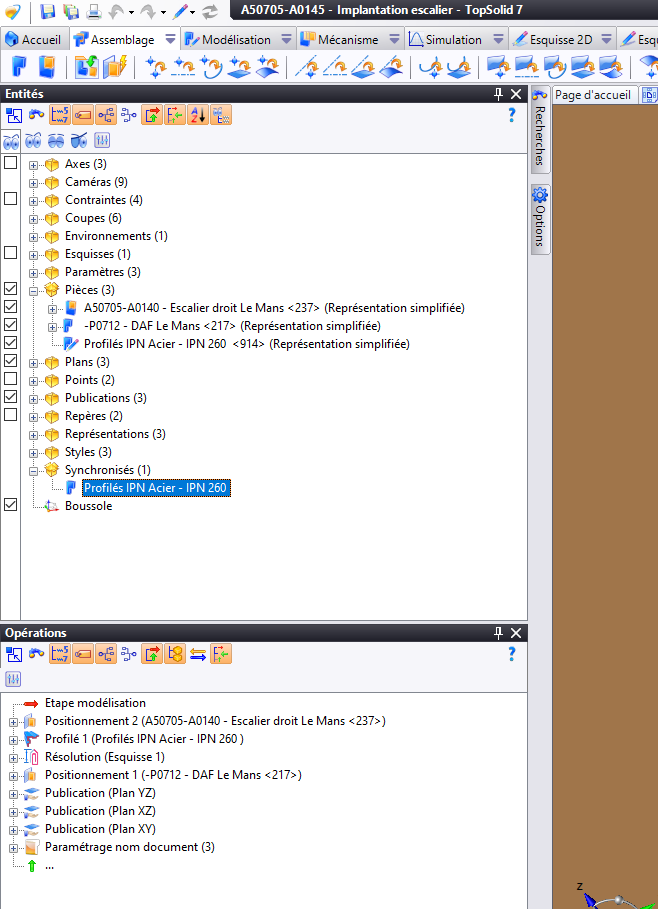Screen dimensions: 658x909
Task: Click the closed eyes hide icon in Entités
Action: (56, 140)
